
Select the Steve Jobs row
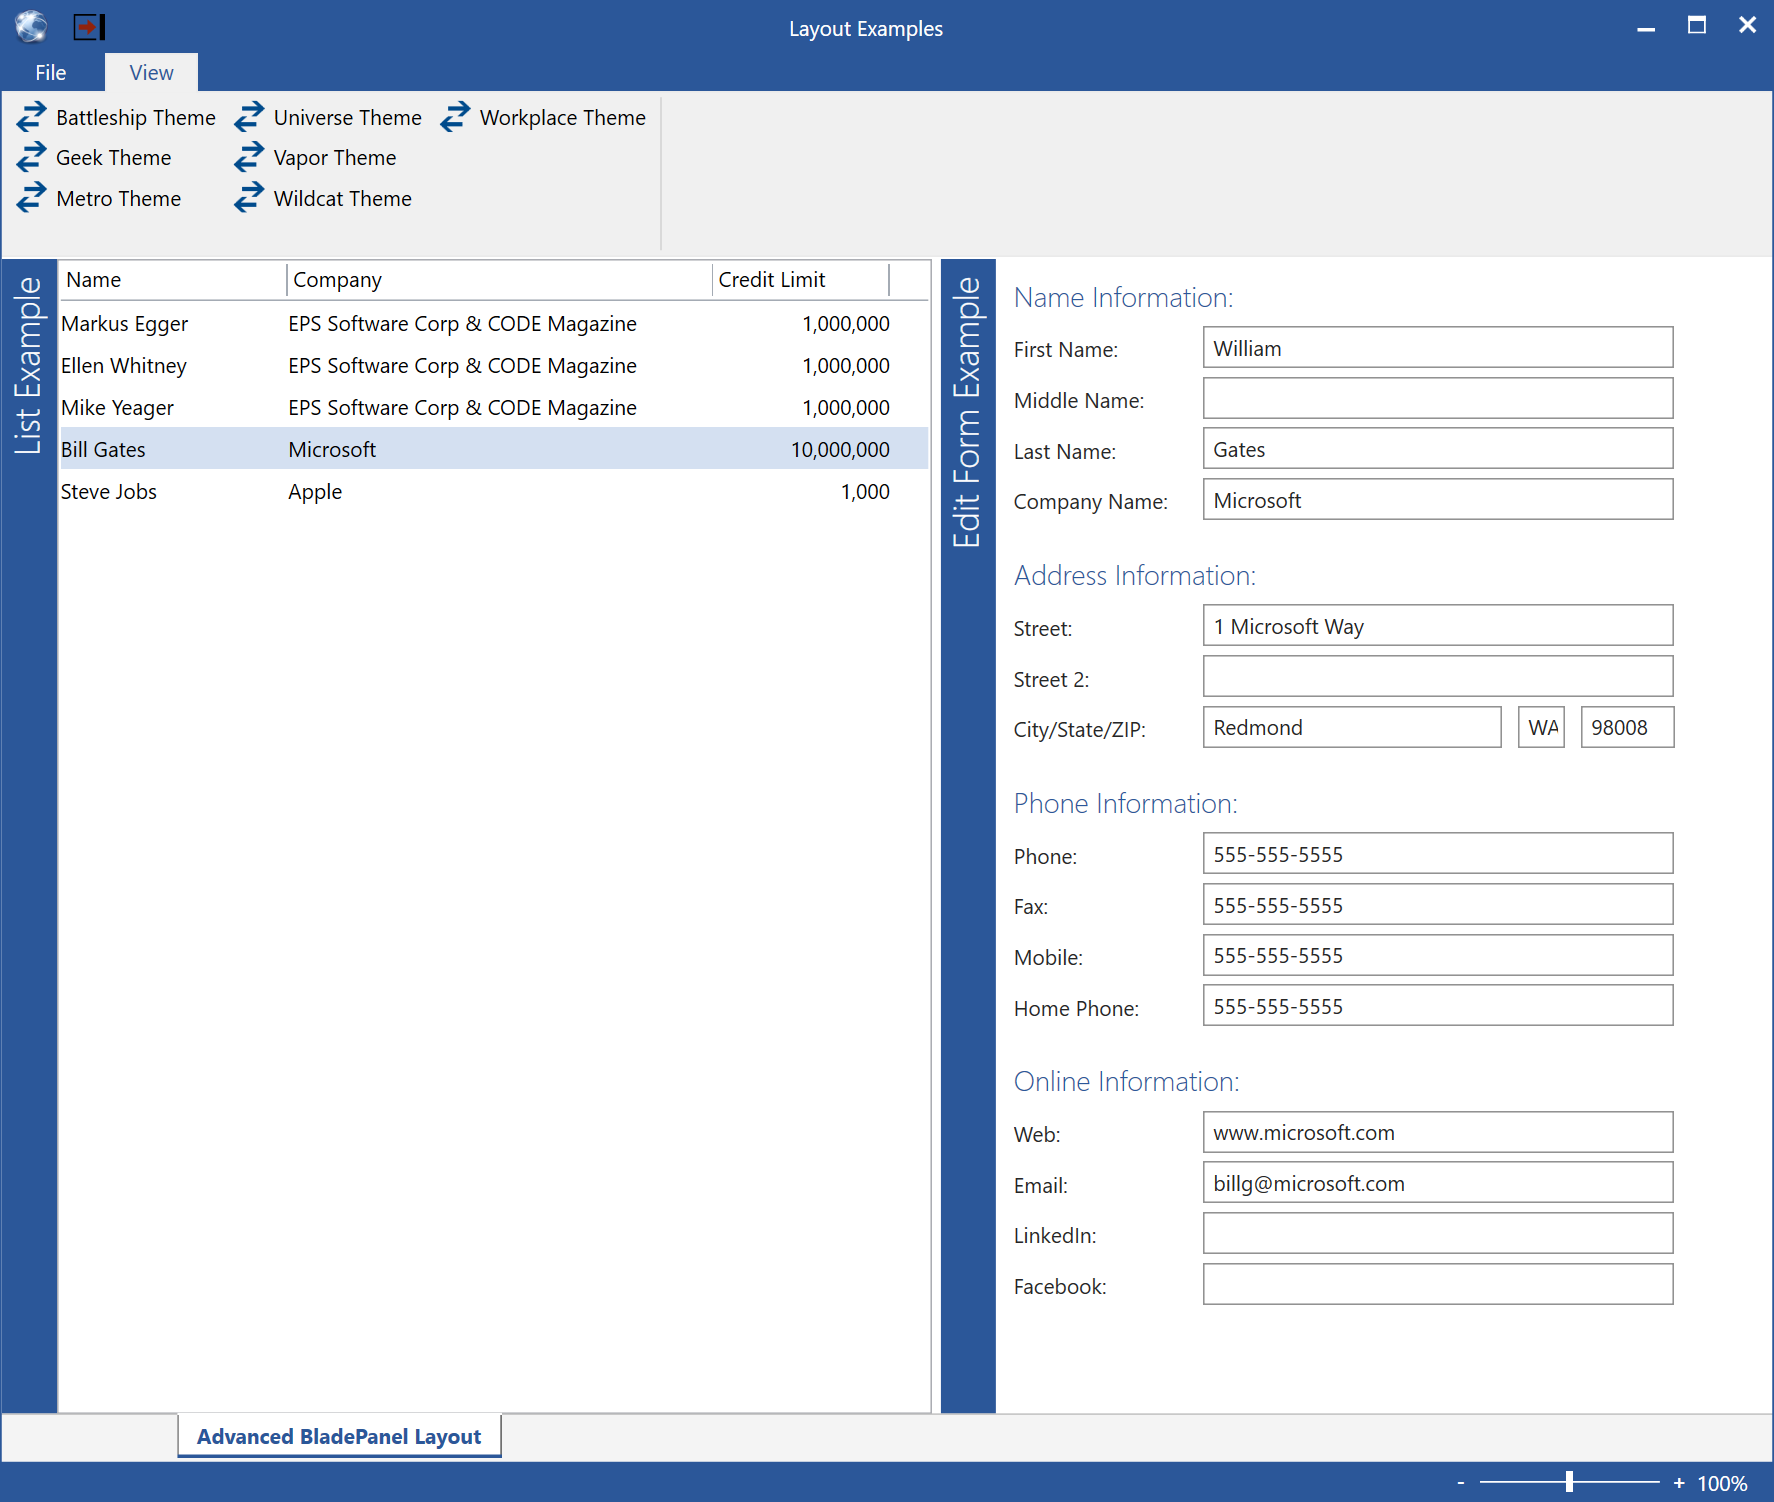tap(493, 492)
